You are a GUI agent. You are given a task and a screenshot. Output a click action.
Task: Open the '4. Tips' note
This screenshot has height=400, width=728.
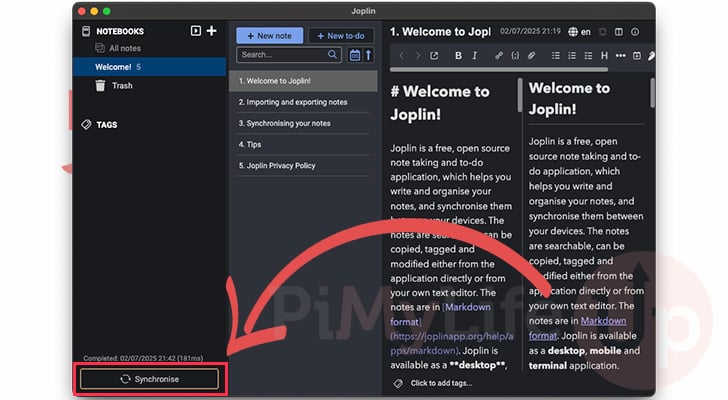304,144
